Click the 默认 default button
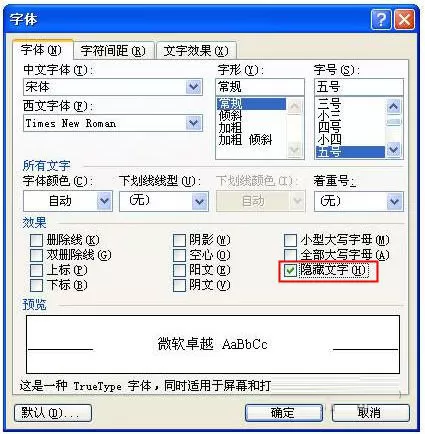Screen dimensions: 425x434 click(x=53, y=413)
